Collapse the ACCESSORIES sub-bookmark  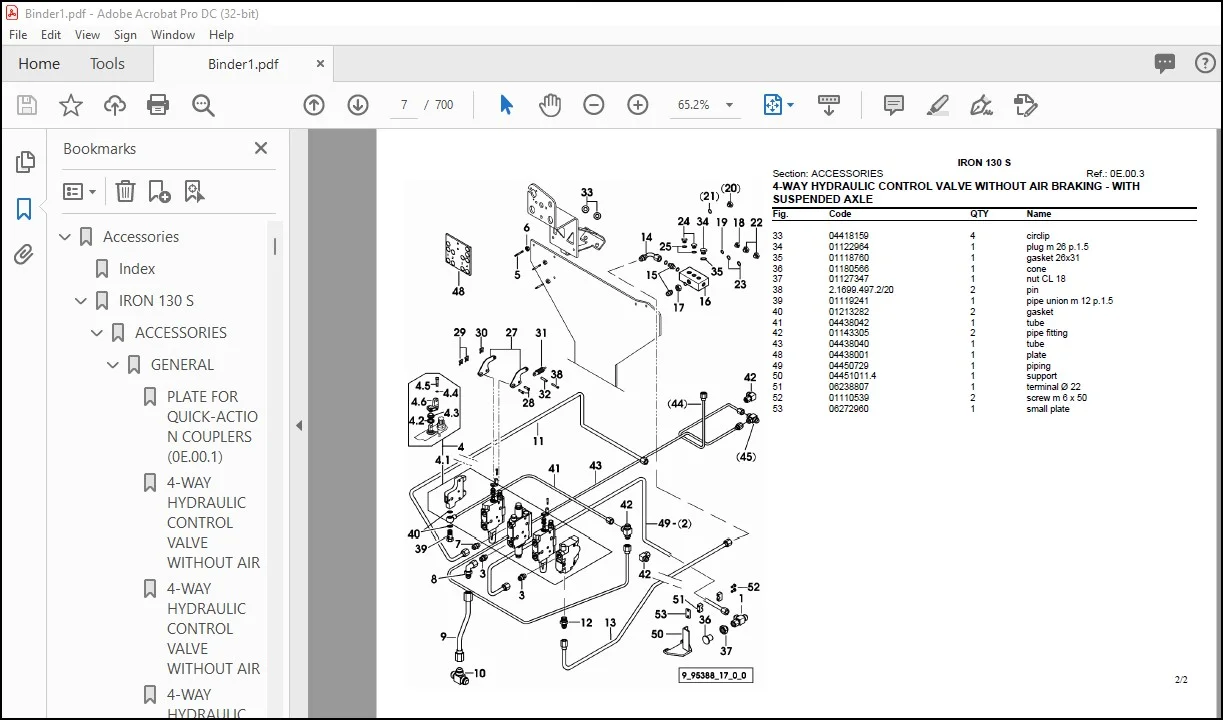tap(97, 333)
